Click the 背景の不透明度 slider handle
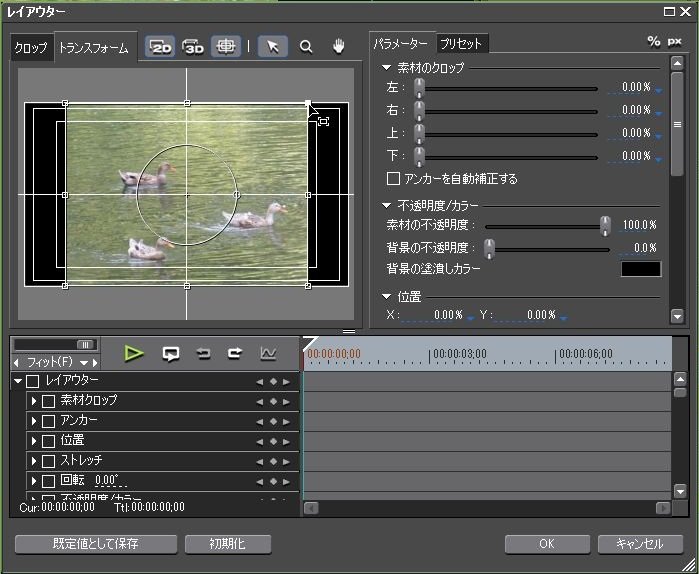 coord(489,249)
